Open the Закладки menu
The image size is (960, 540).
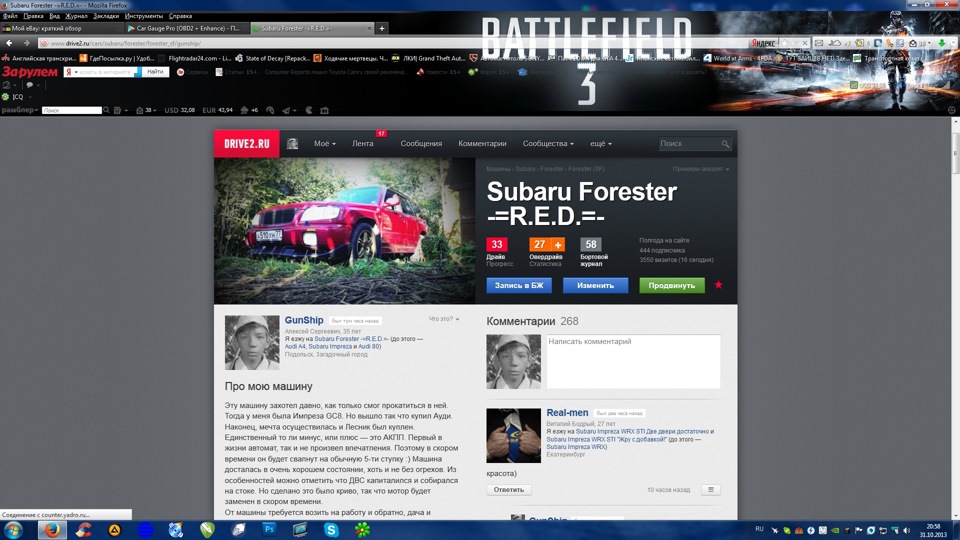tap(106, 16)
